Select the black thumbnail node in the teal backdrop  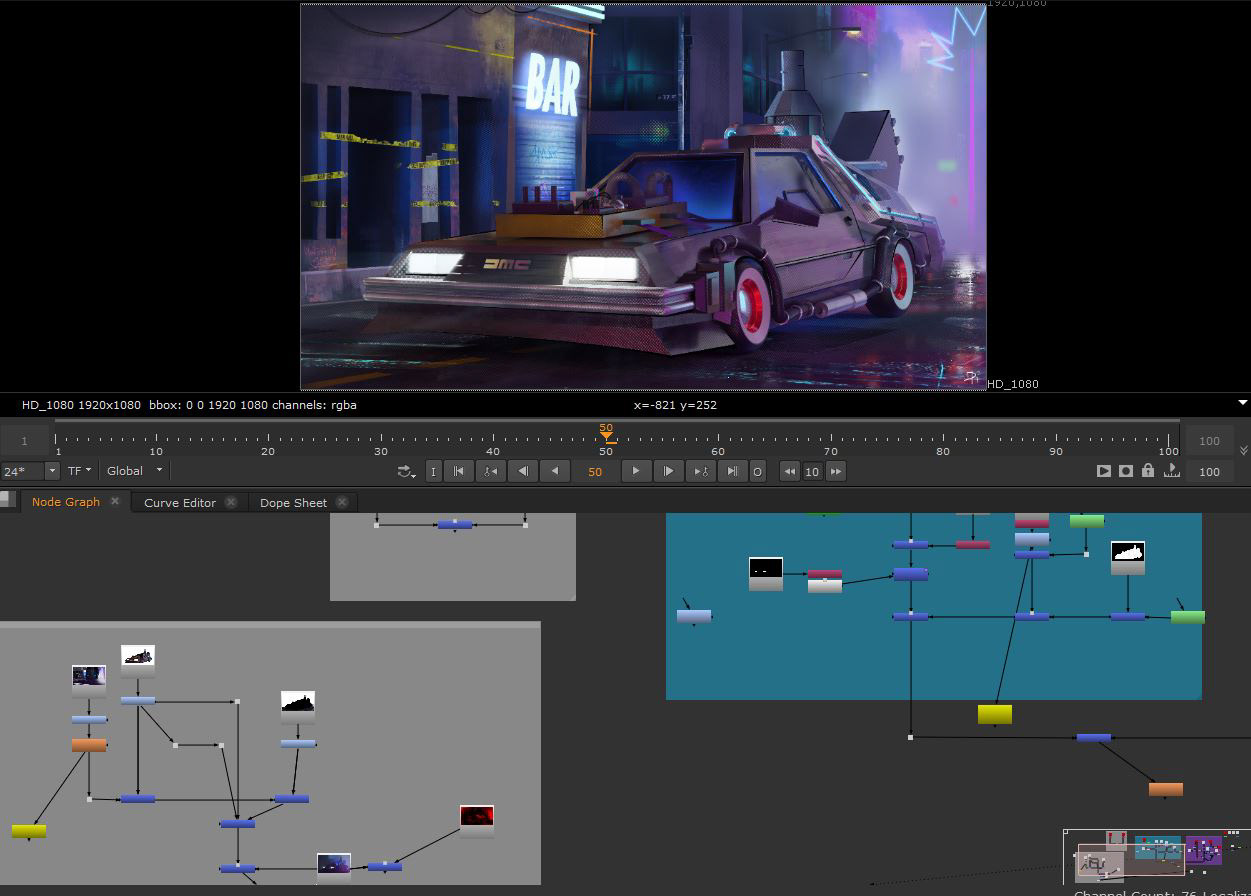click(766, 574)
